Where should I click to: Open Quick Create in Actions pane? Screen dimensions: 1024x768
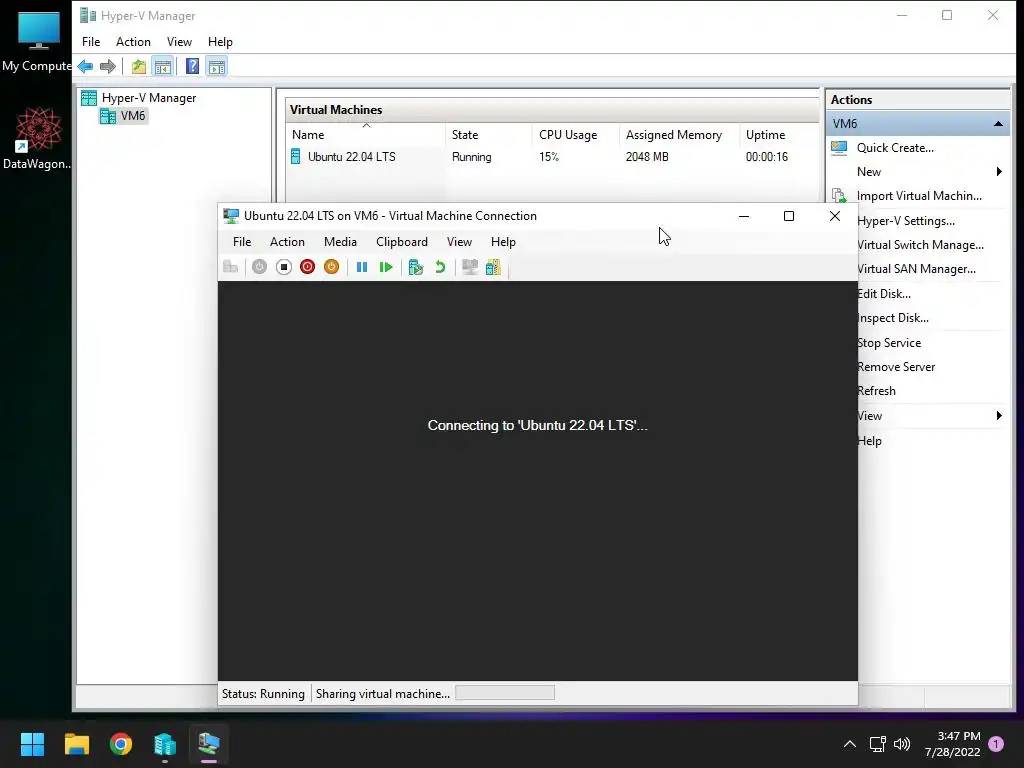[x=895, y=148]
